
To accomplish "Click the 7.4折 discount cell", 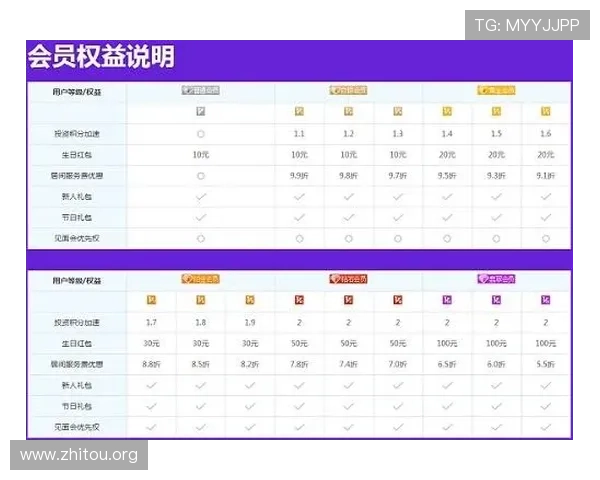I will (x=348, y=364).
